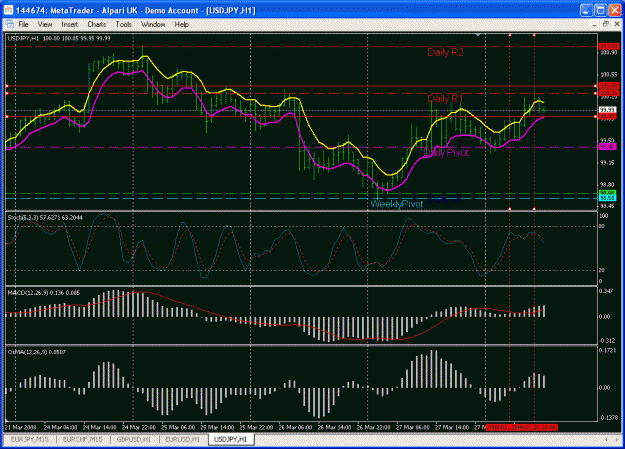Click the Daily S1 label

[445, 199]
